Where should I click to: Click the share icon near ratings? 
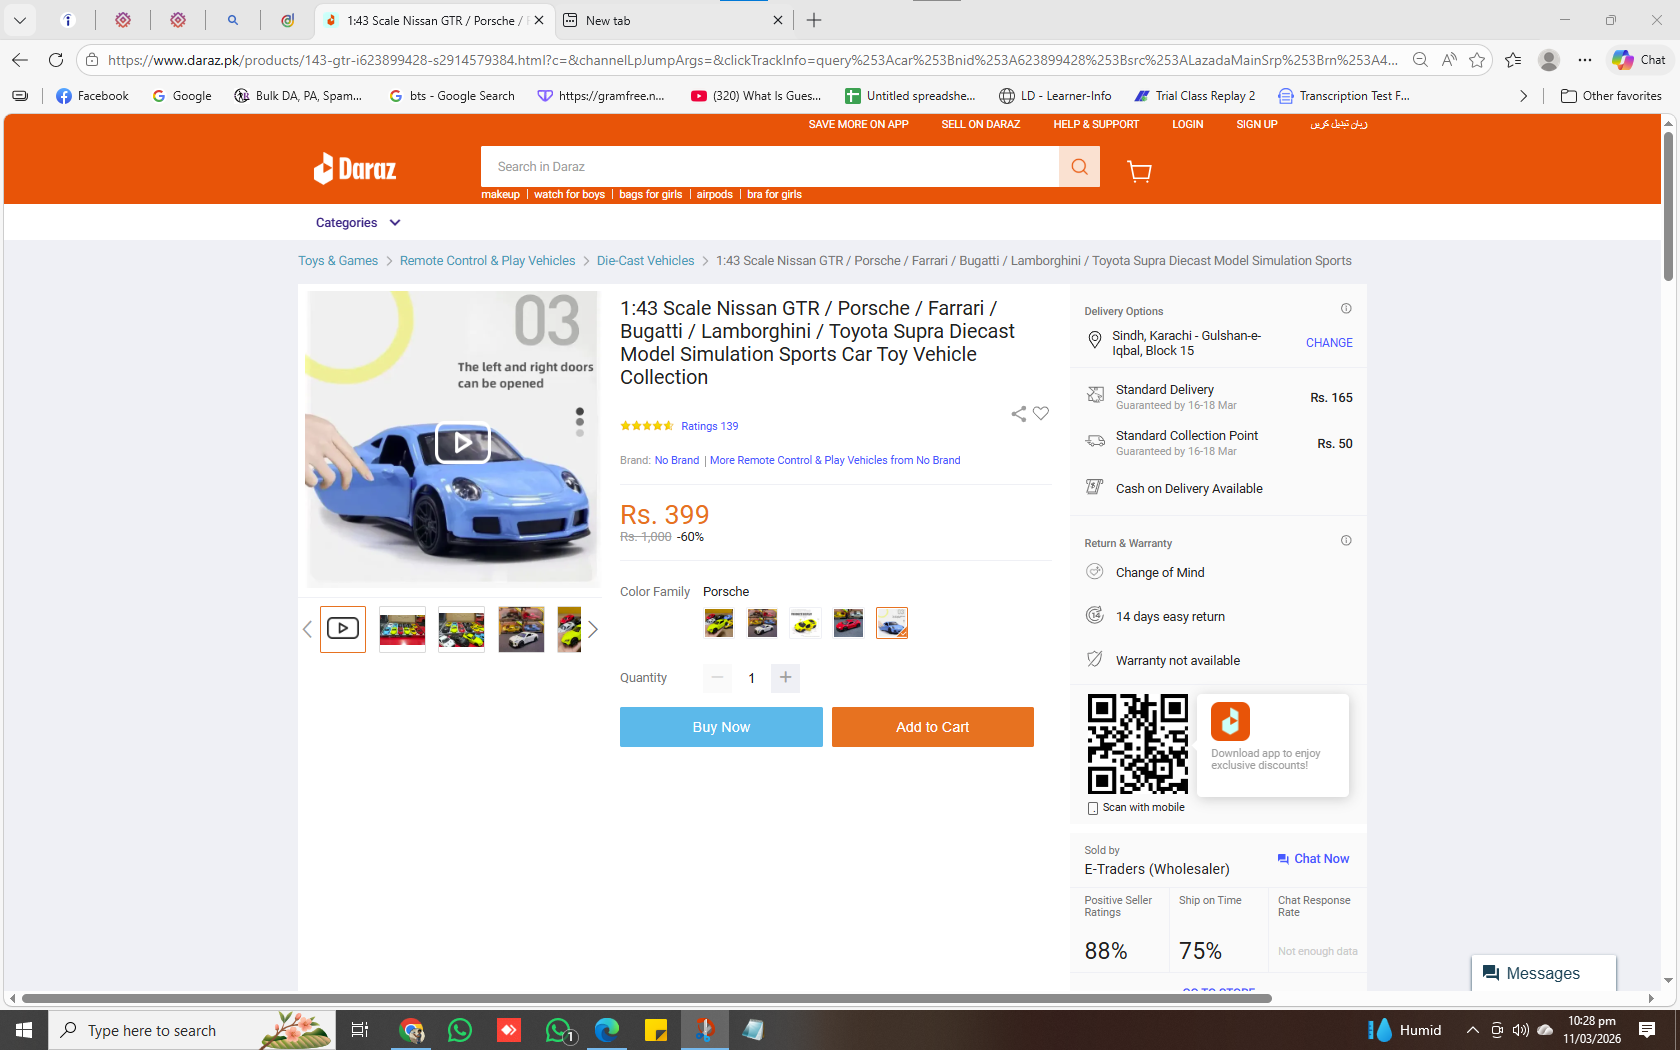pyautogui.click(x=1018, y=414)
